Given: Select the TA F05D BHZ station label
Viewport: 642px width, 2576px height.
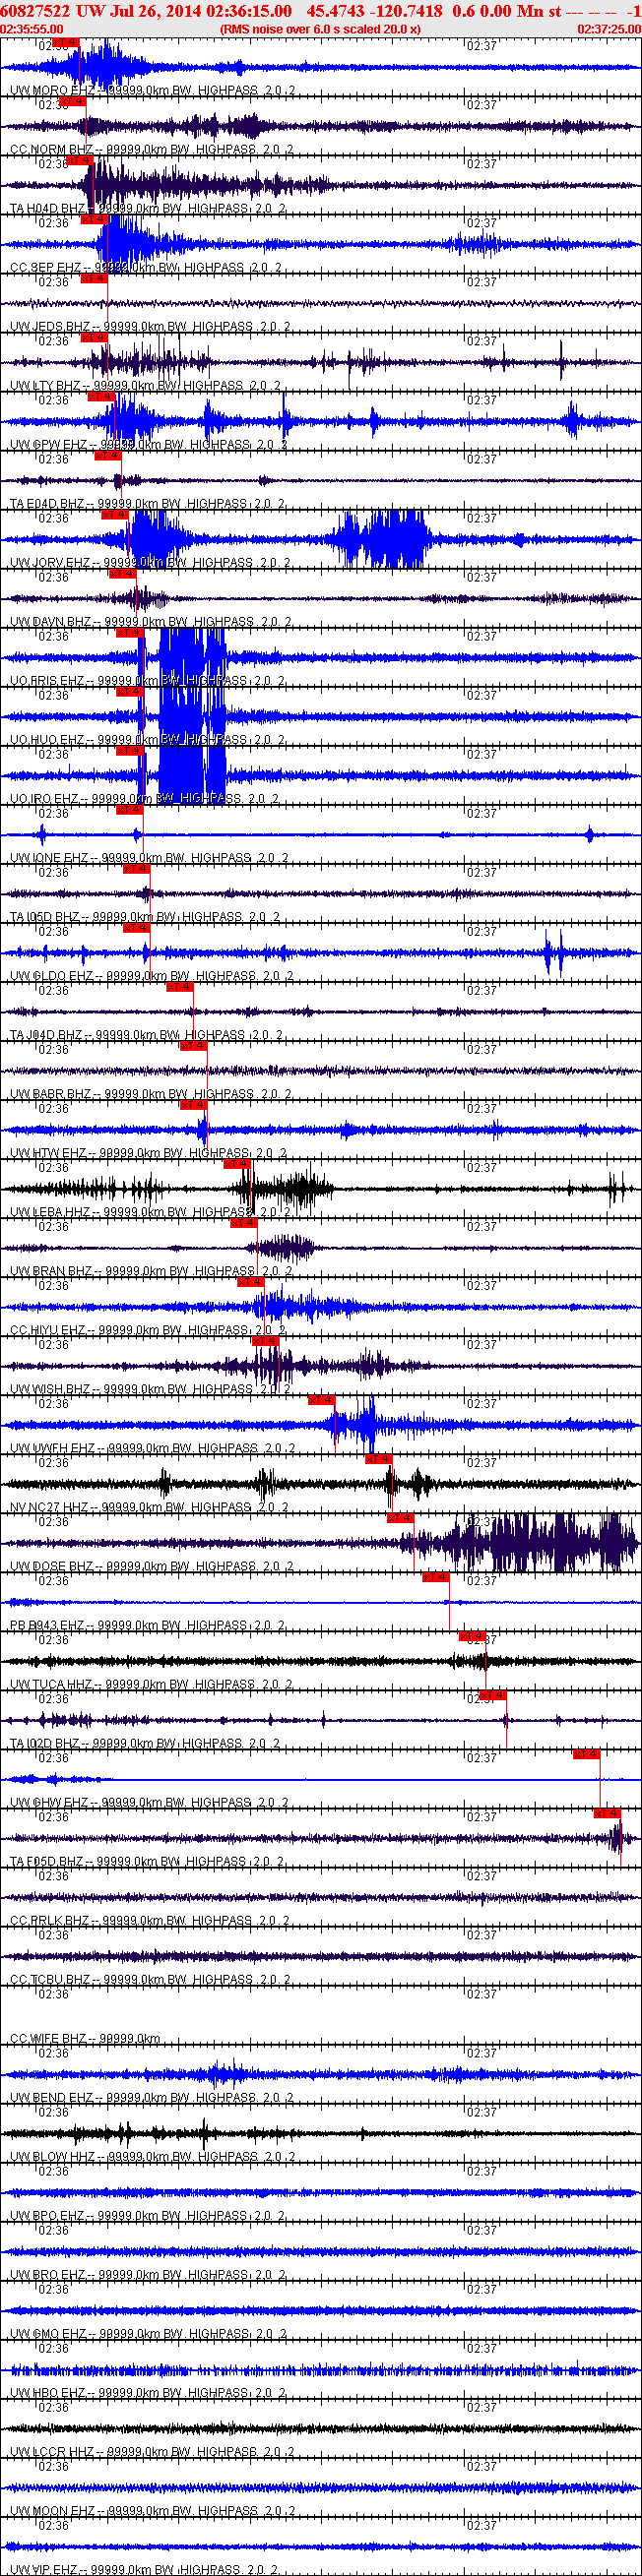Looking at the screenshot, I should pos(147,1861).
